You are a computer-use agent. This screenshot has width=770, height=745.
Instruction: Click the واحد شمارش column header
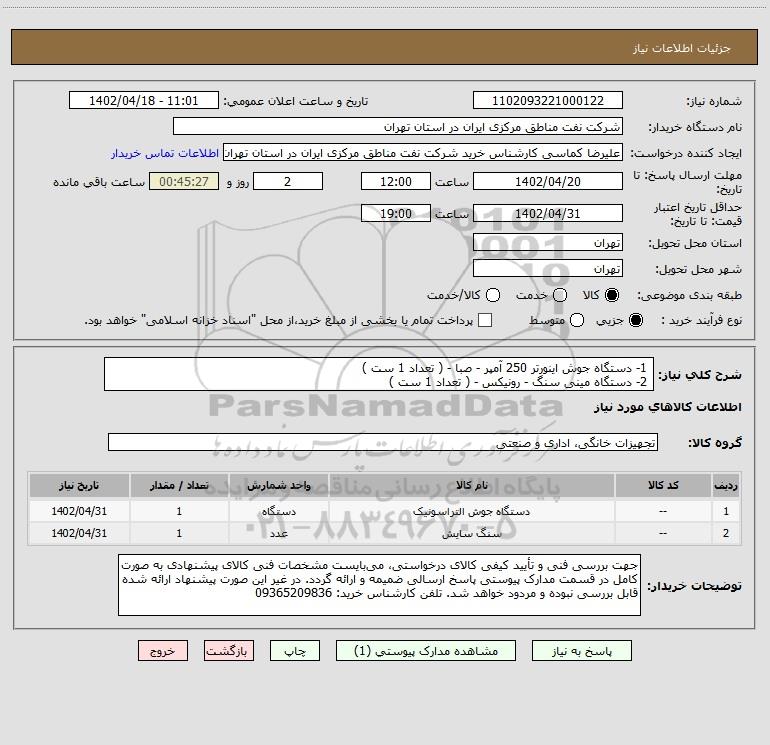pos(278,486)
